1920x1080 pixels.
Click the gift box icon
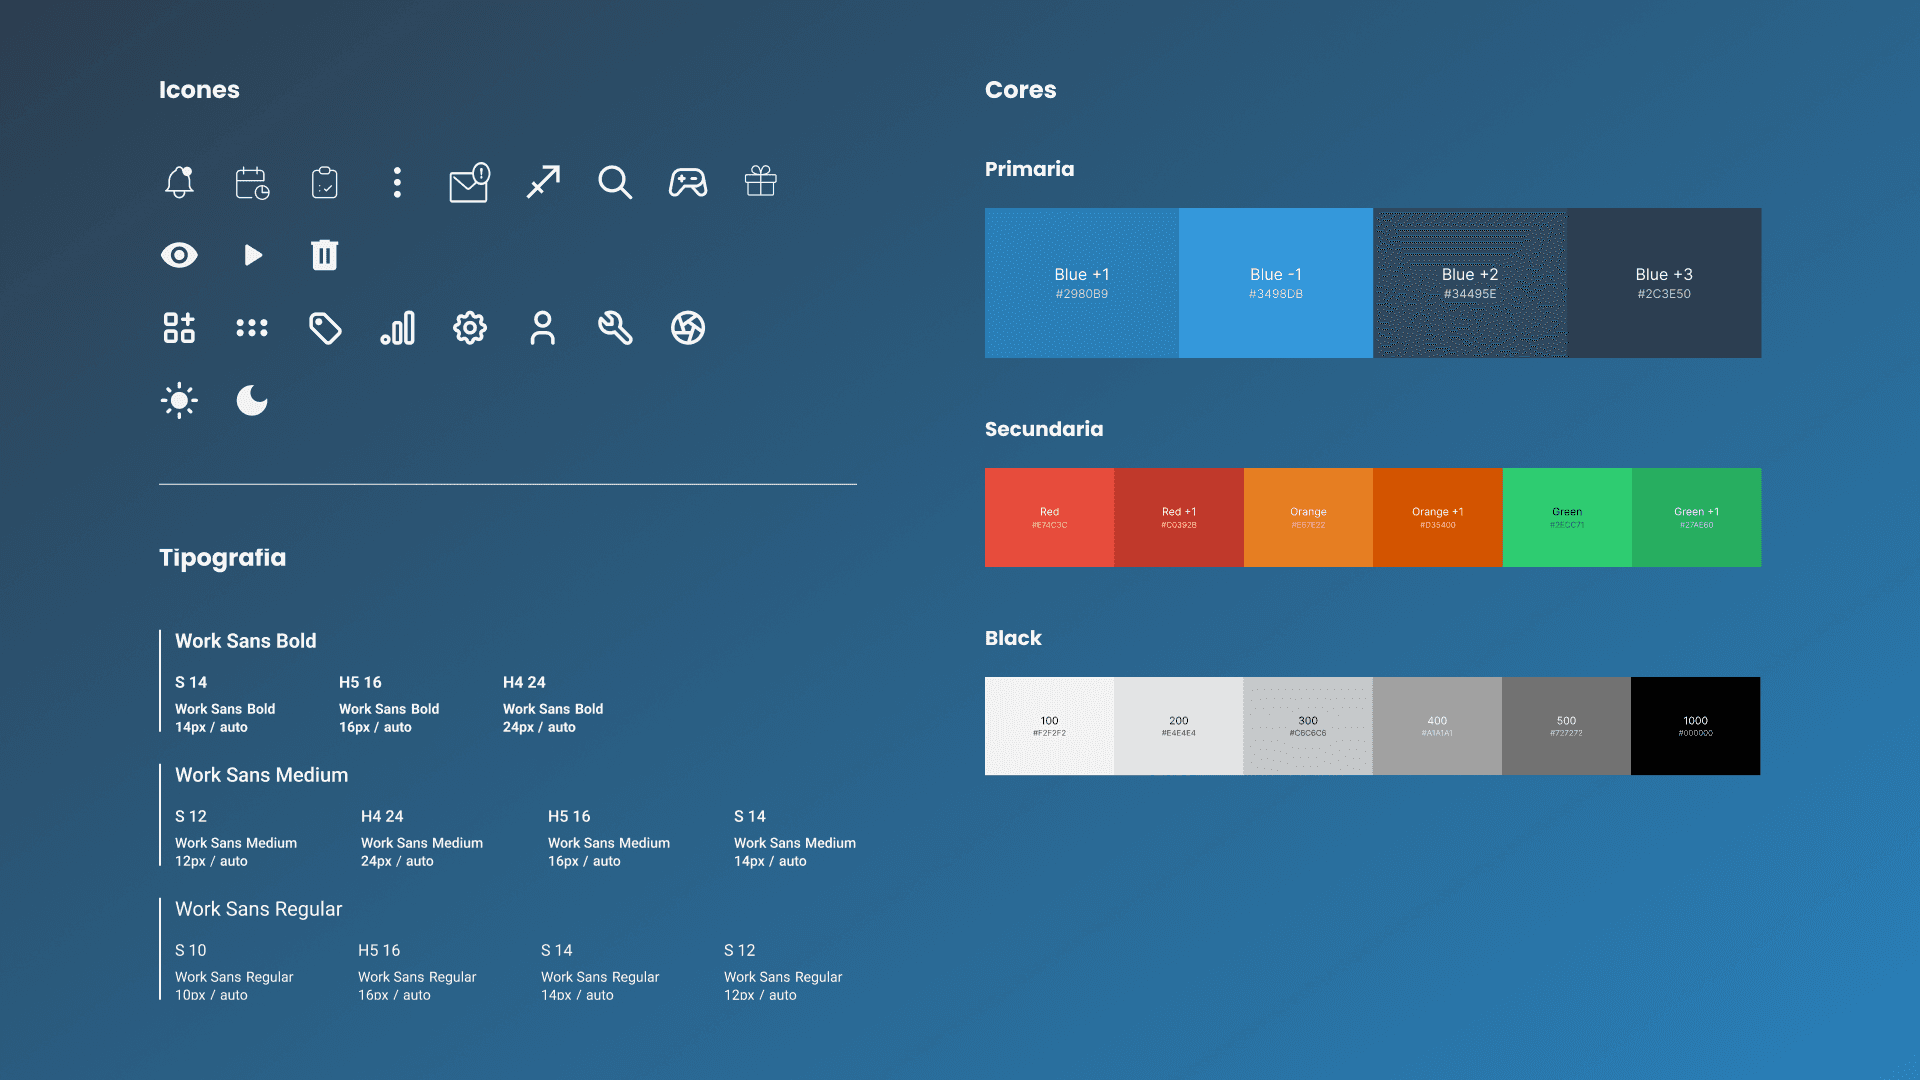click(760, 181)
